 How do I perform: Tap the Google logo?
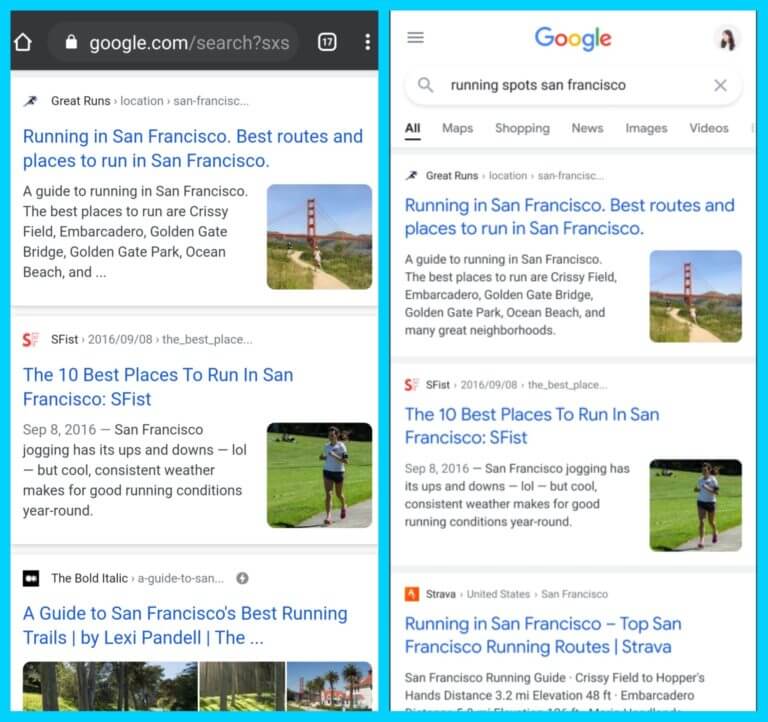pyautogui.click(x=572, y=38)
